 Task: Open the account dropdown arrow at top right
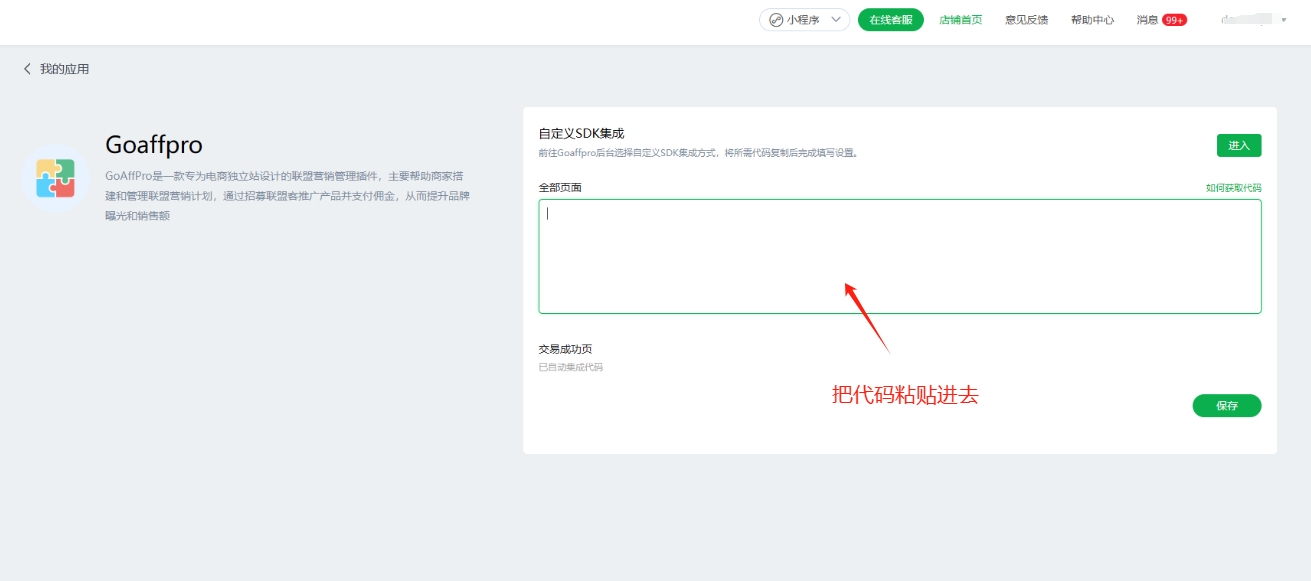[1284, 20]
